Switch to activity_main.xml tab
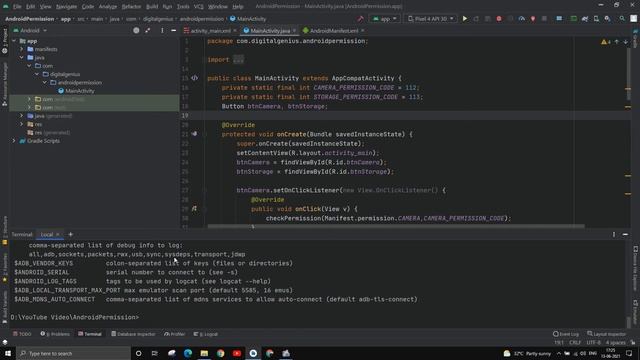The image size is (640, 360). point(210,31)
